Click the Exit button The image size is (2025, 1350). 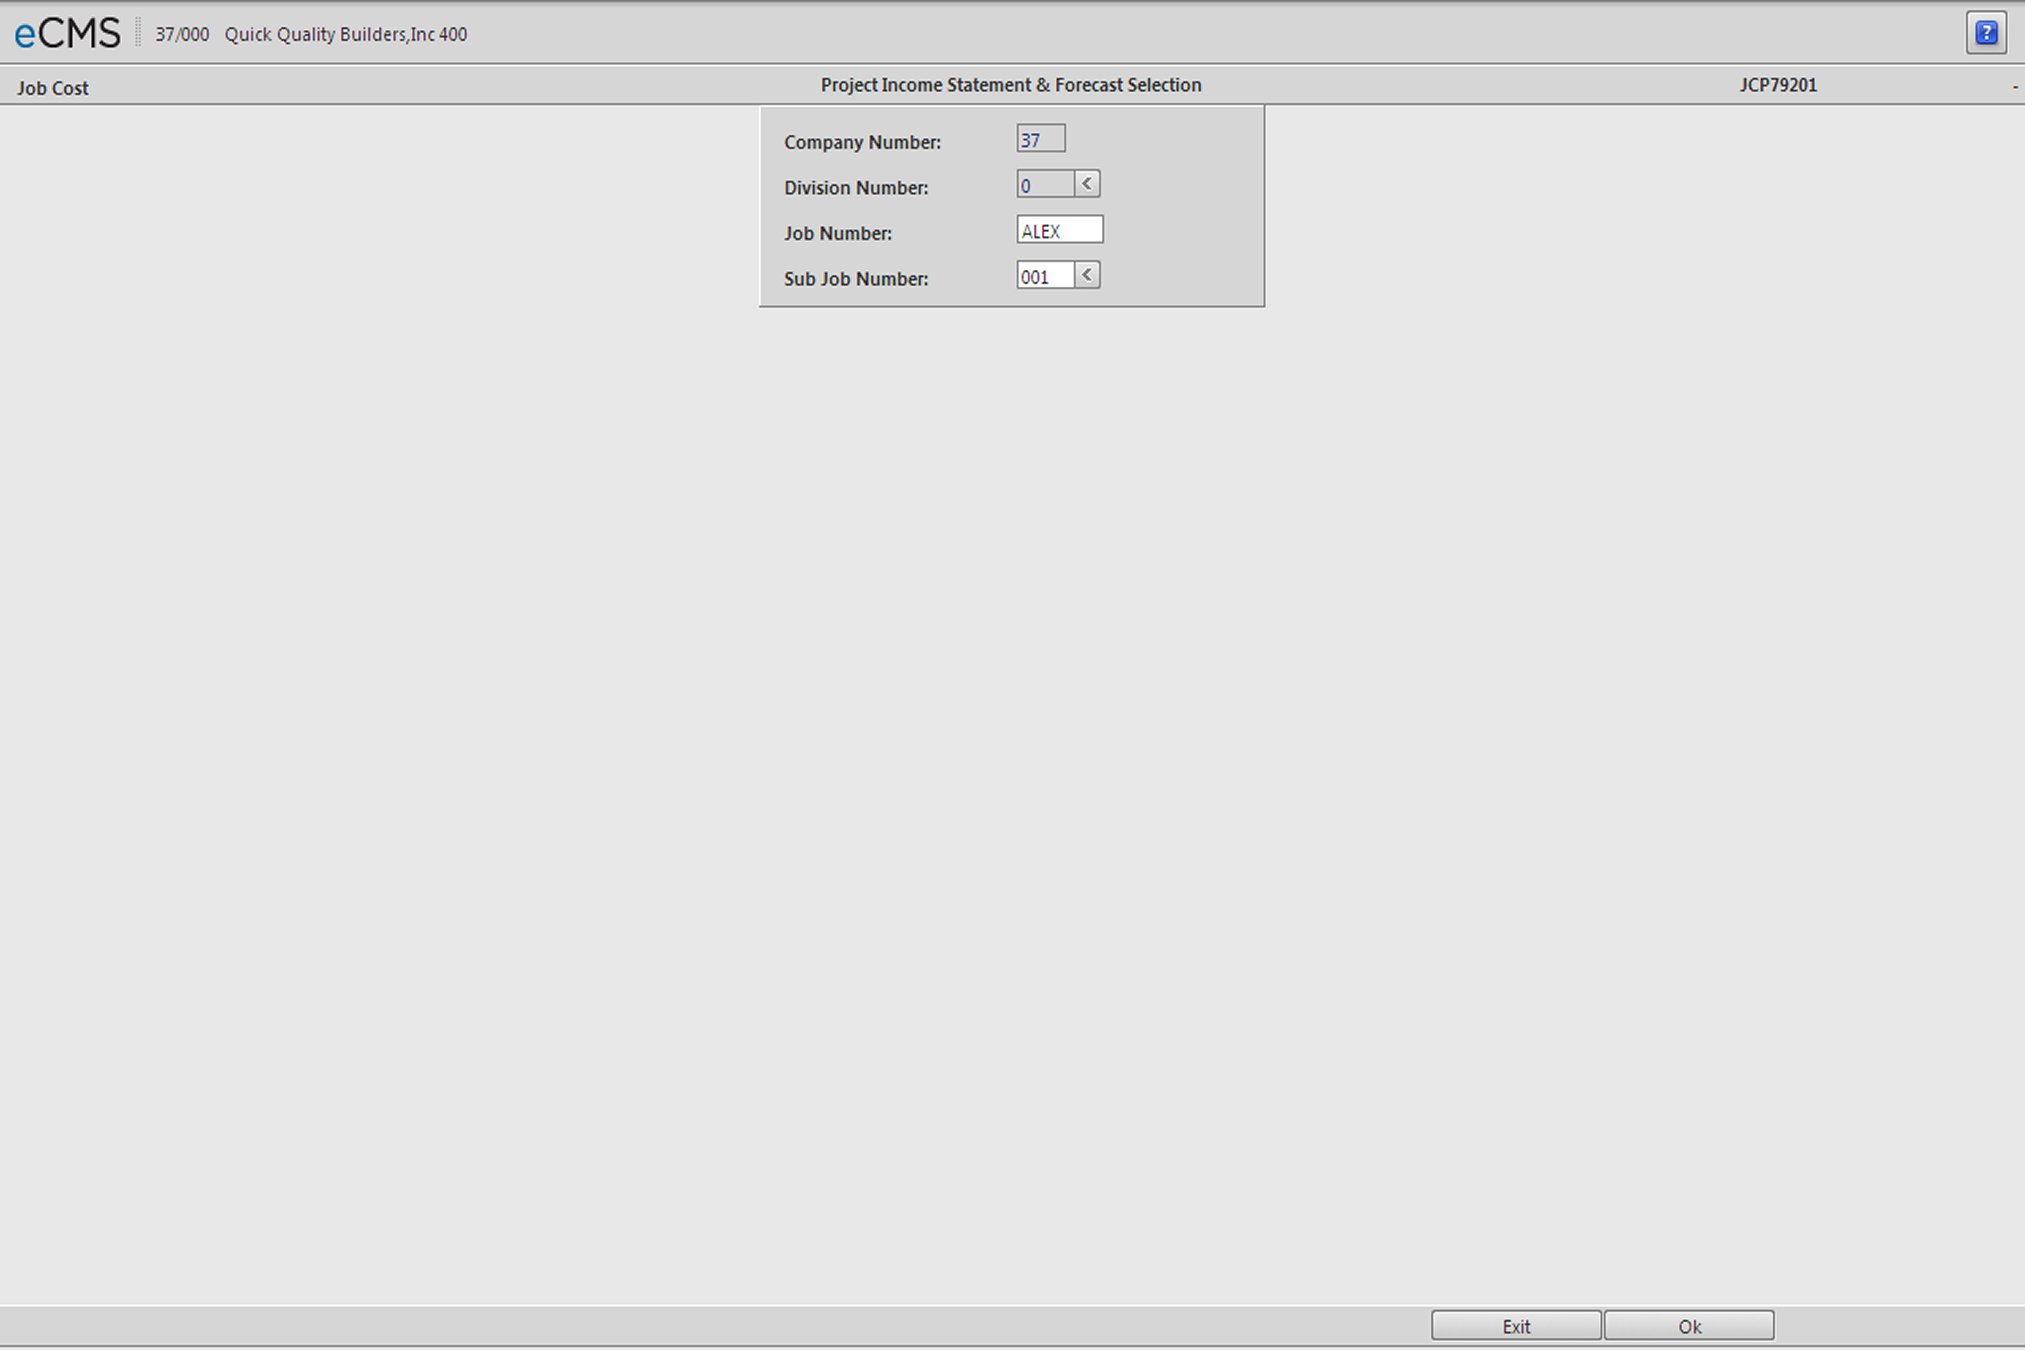click(1516, 1326)
